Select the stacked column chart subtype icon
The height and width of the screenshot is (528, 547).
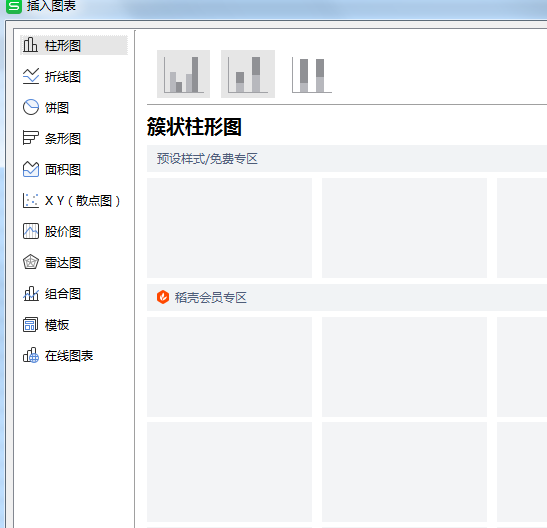pos(248,74)
